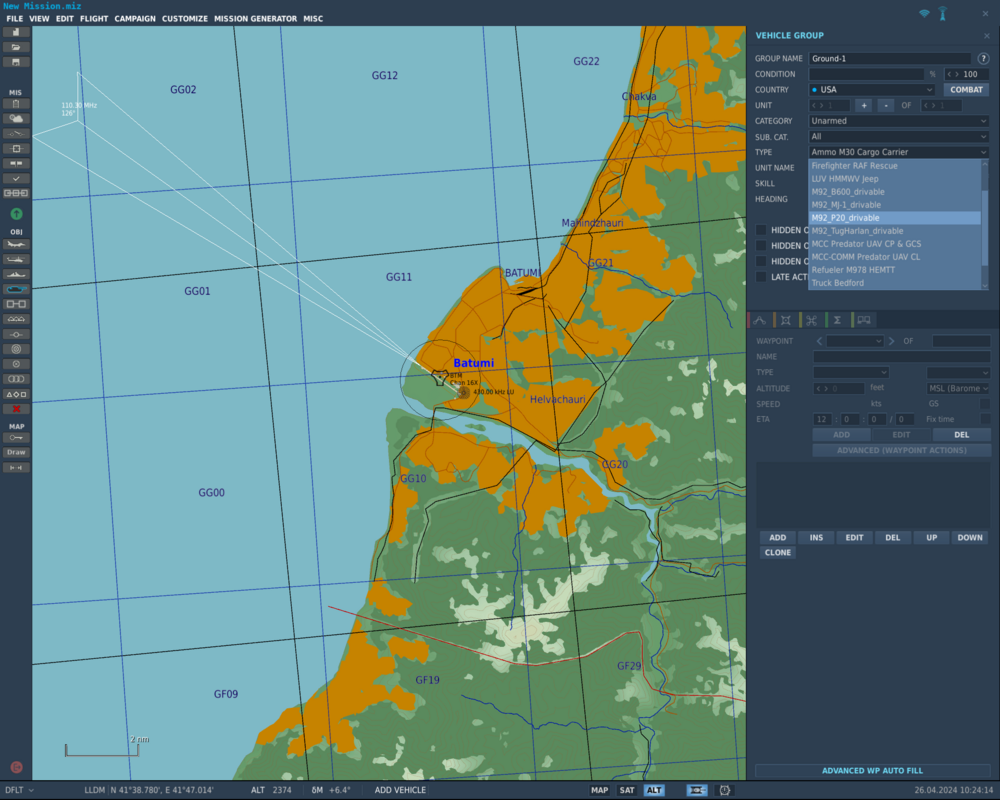
Task: Select M92_P20_drivable from the type list
Action: [x=845, y=218]
